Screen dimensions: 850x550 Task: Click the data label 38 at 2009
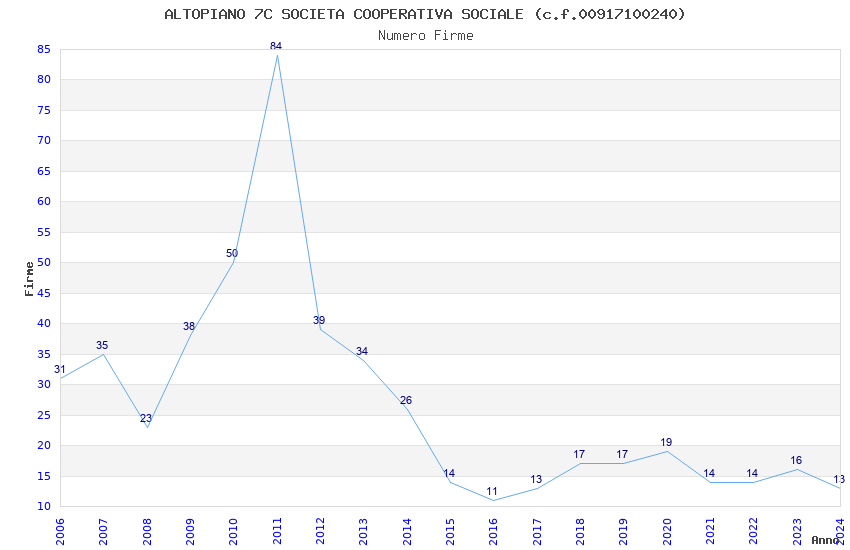click(x=189, y=326)
